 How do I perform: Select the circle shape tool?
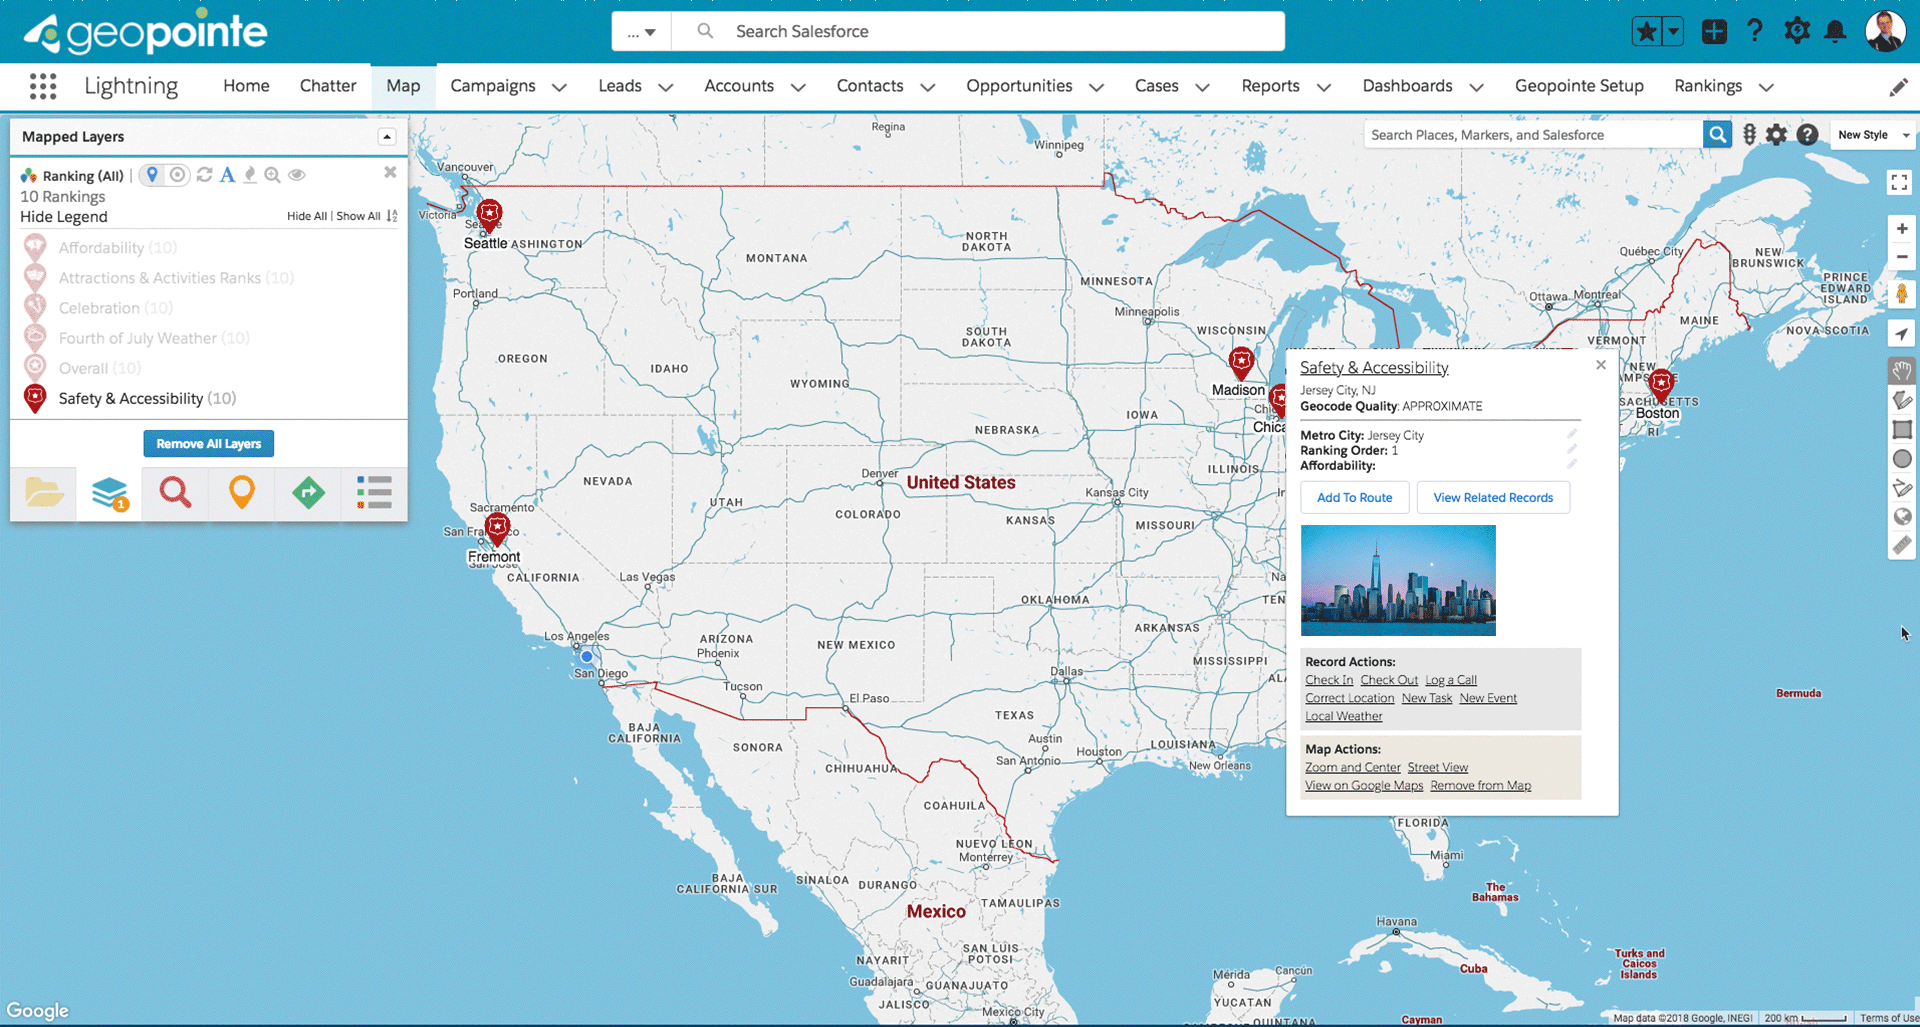[1901, 459]
